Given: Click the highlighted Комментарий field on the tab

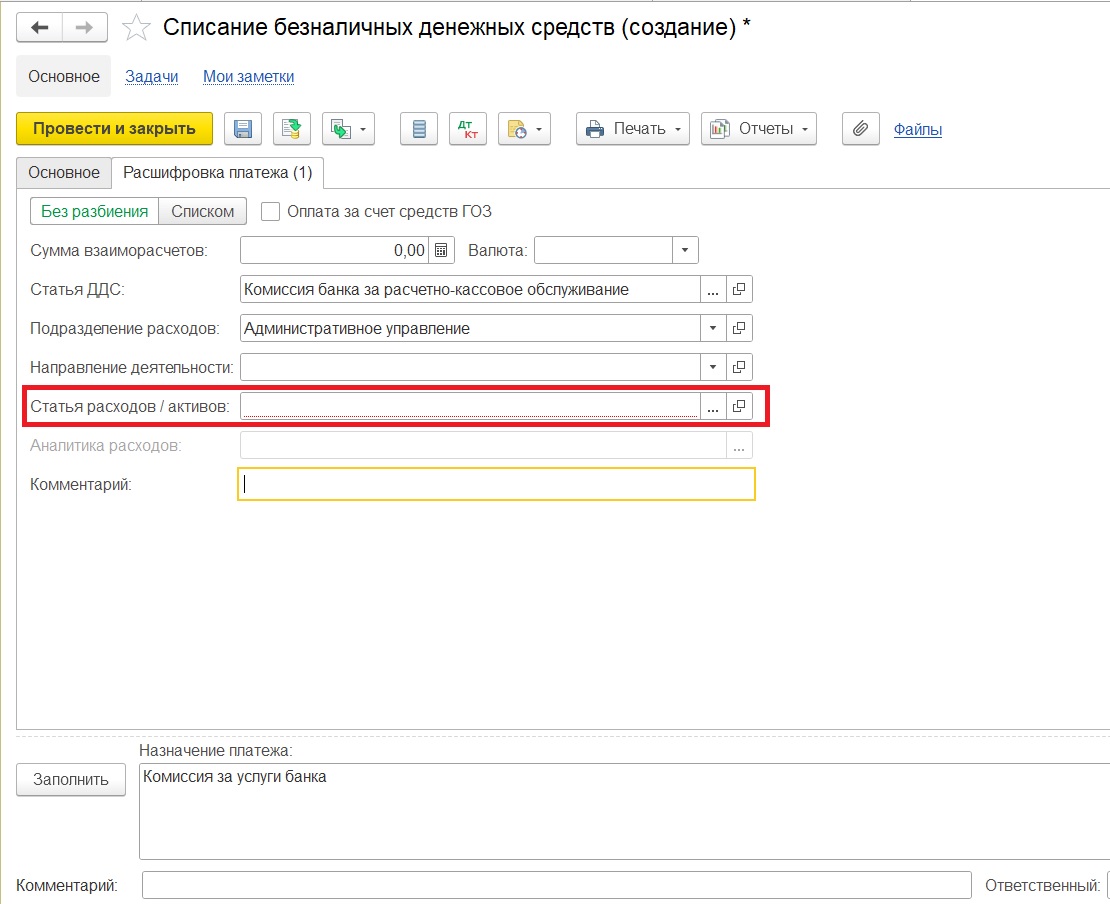Looking at the screenshot, I should pos(496,484).
